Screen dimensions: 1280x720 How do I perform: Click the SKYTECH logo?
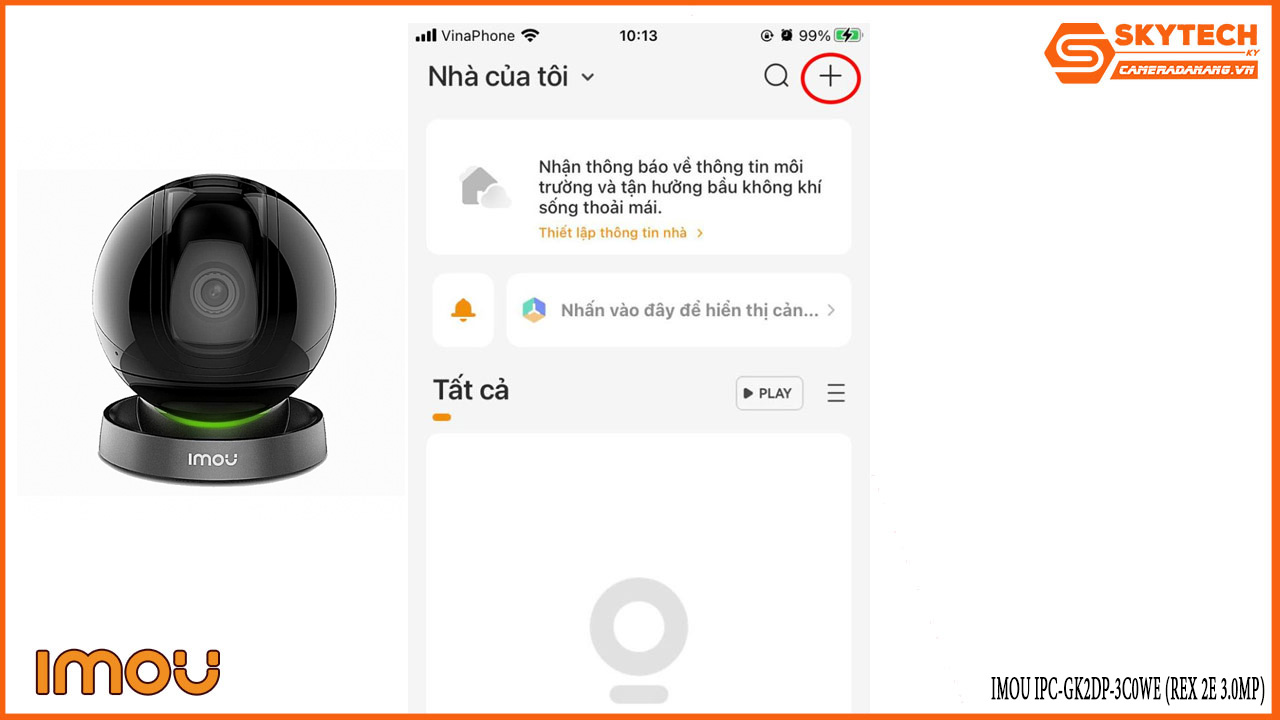pyautogui.click(x=1151, y=53)
